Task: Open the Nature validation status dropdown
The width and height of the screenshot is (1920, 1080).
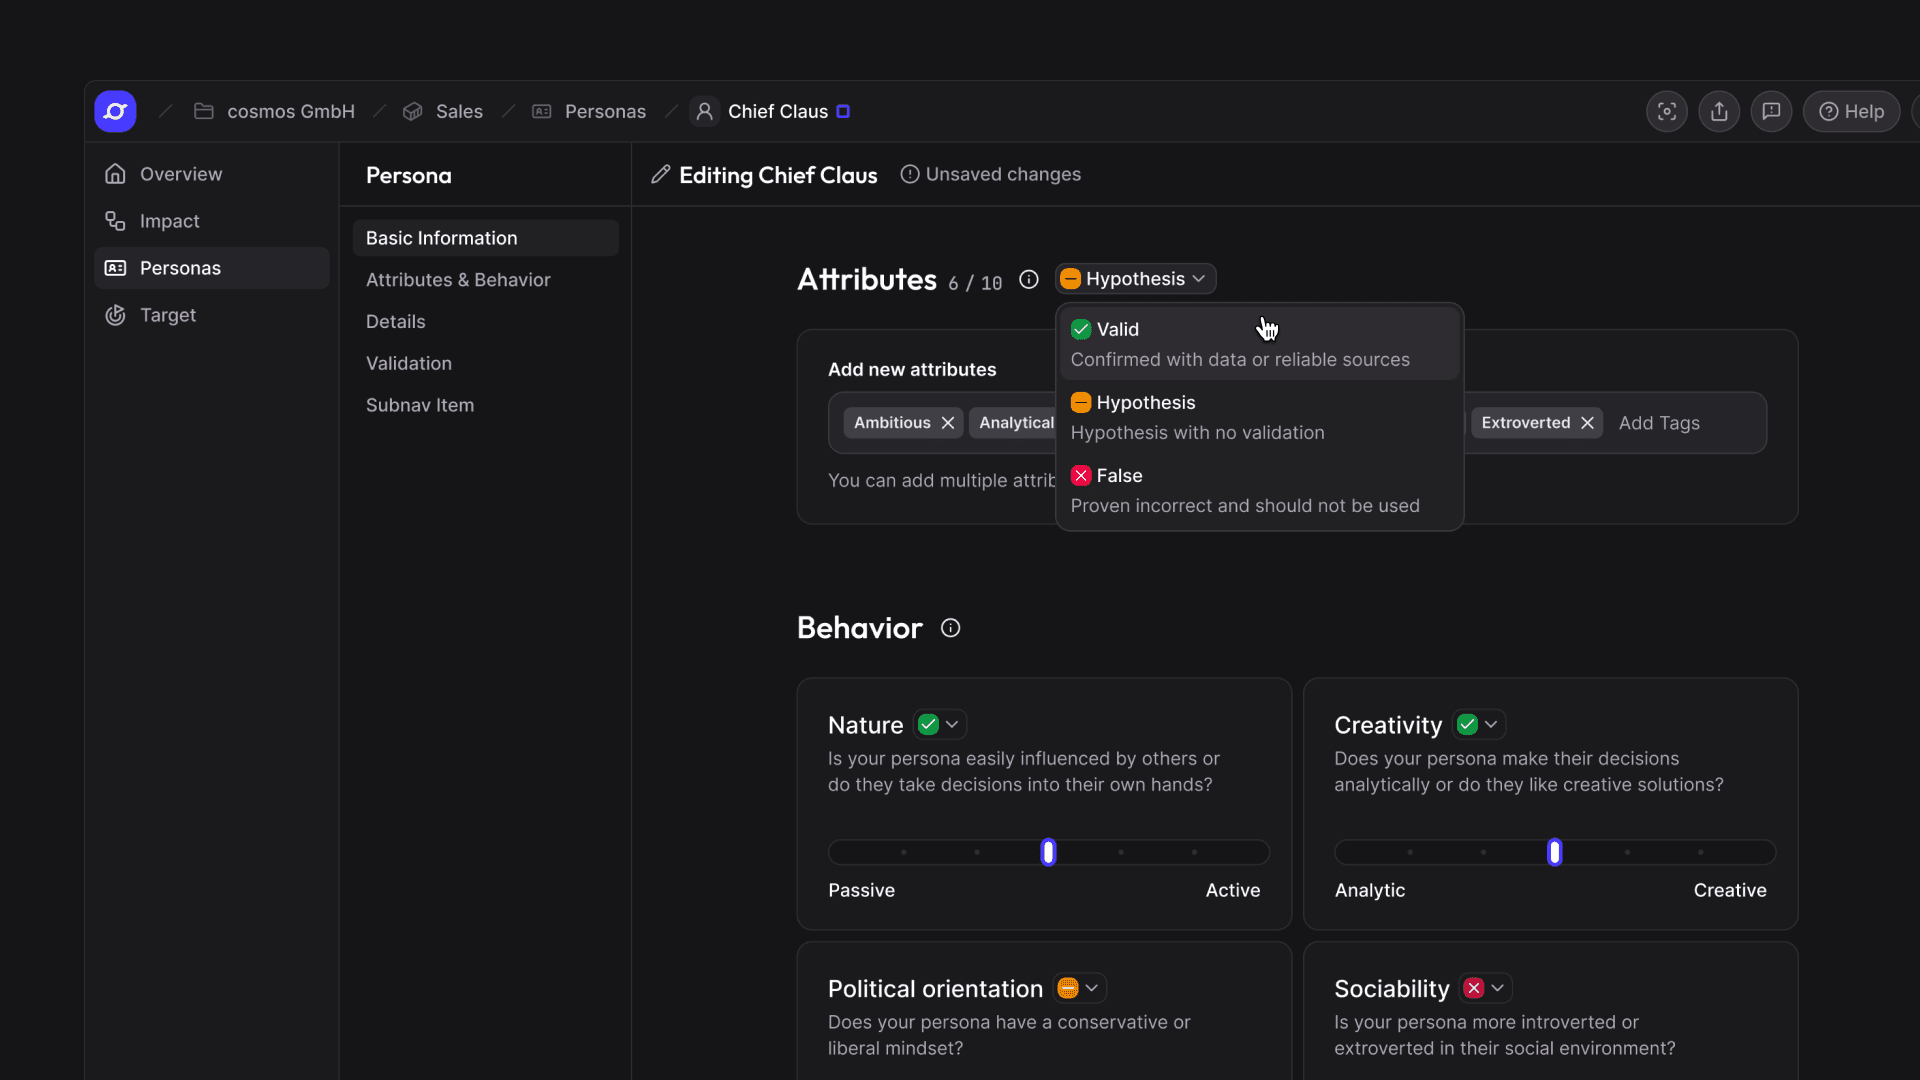Action: point(939,724)
